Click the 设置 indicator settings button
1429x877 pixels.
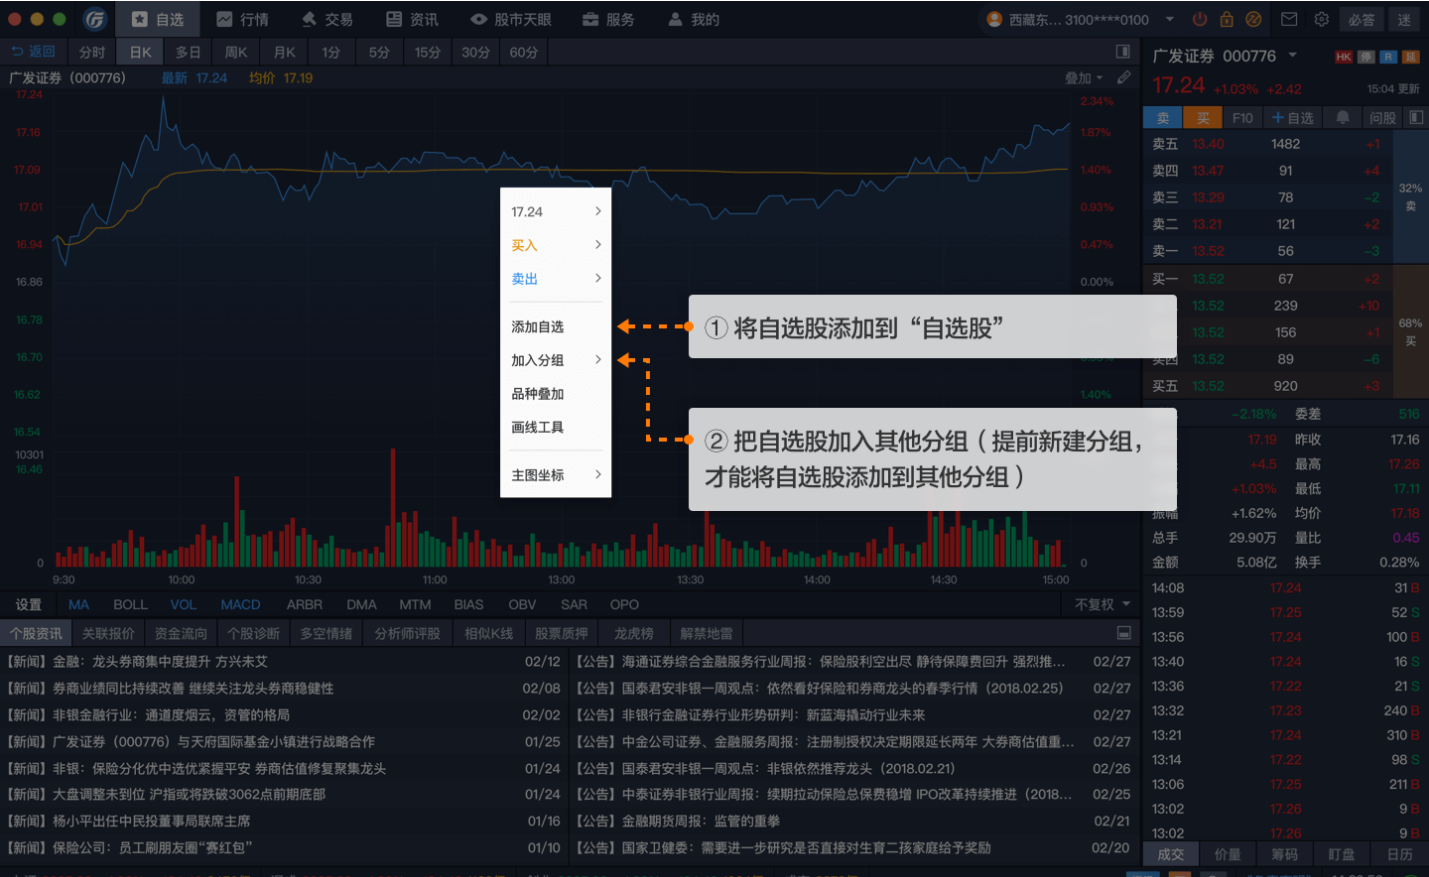[29, 604]
